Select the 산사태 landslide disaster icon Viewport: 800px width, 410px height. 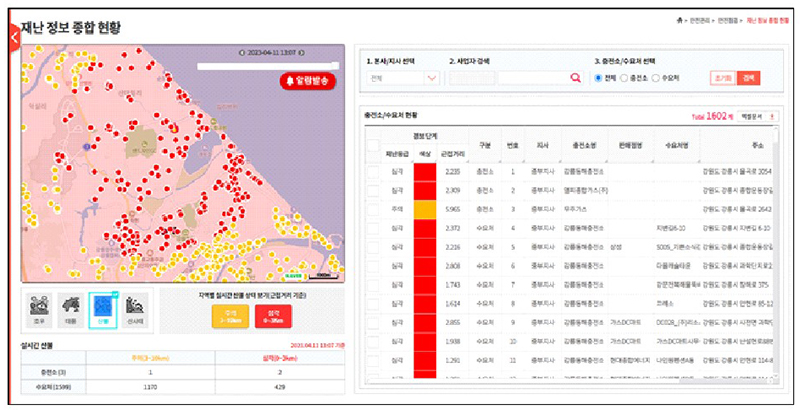[x=137, y=309]
